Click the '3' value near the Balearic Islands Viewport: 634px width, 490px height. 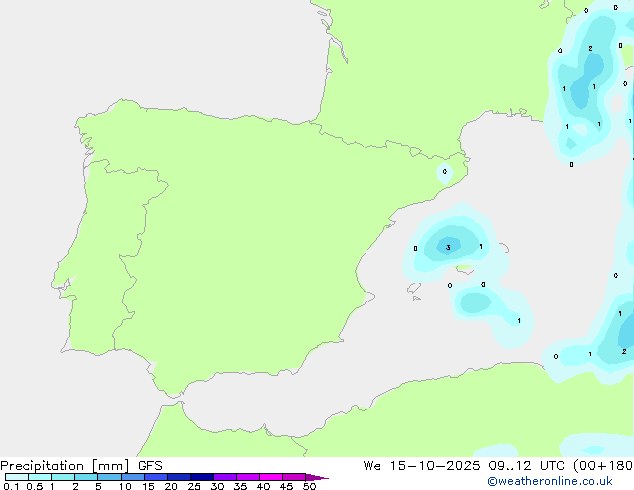(448, 247)
